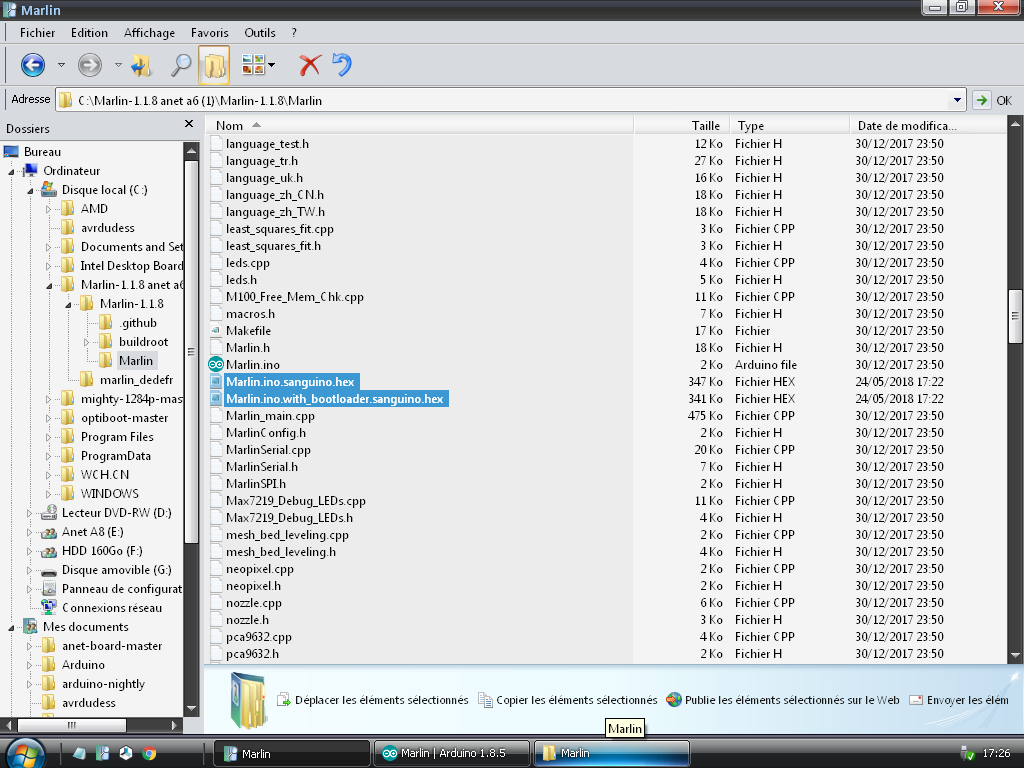Viewport: 1024px width, 768px height.
Task: Open the Views icon menu
Action: 258,65
